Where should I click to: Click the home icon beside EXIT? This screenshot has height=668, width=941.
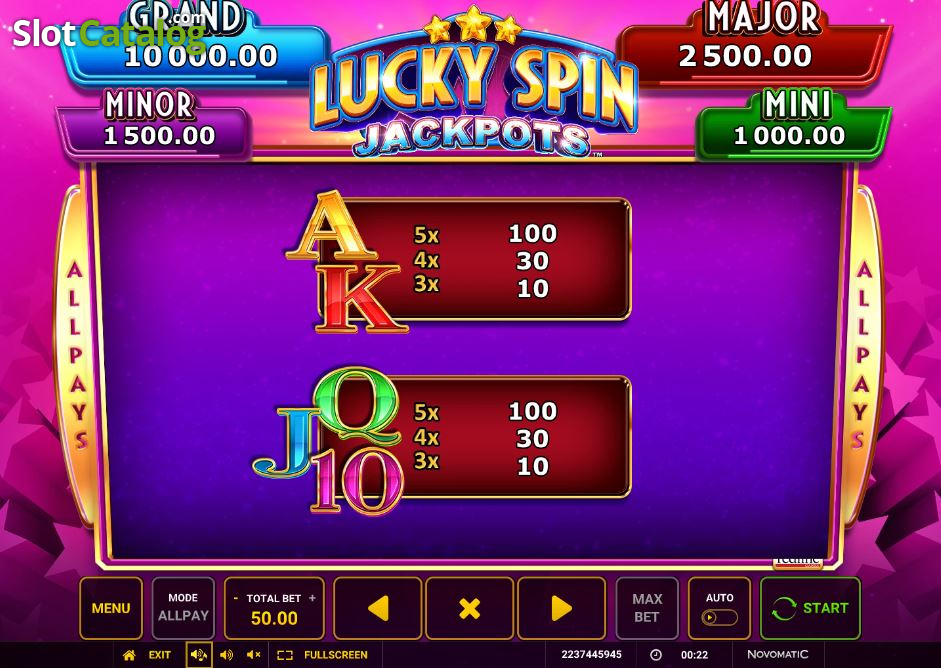click(129, 655)
